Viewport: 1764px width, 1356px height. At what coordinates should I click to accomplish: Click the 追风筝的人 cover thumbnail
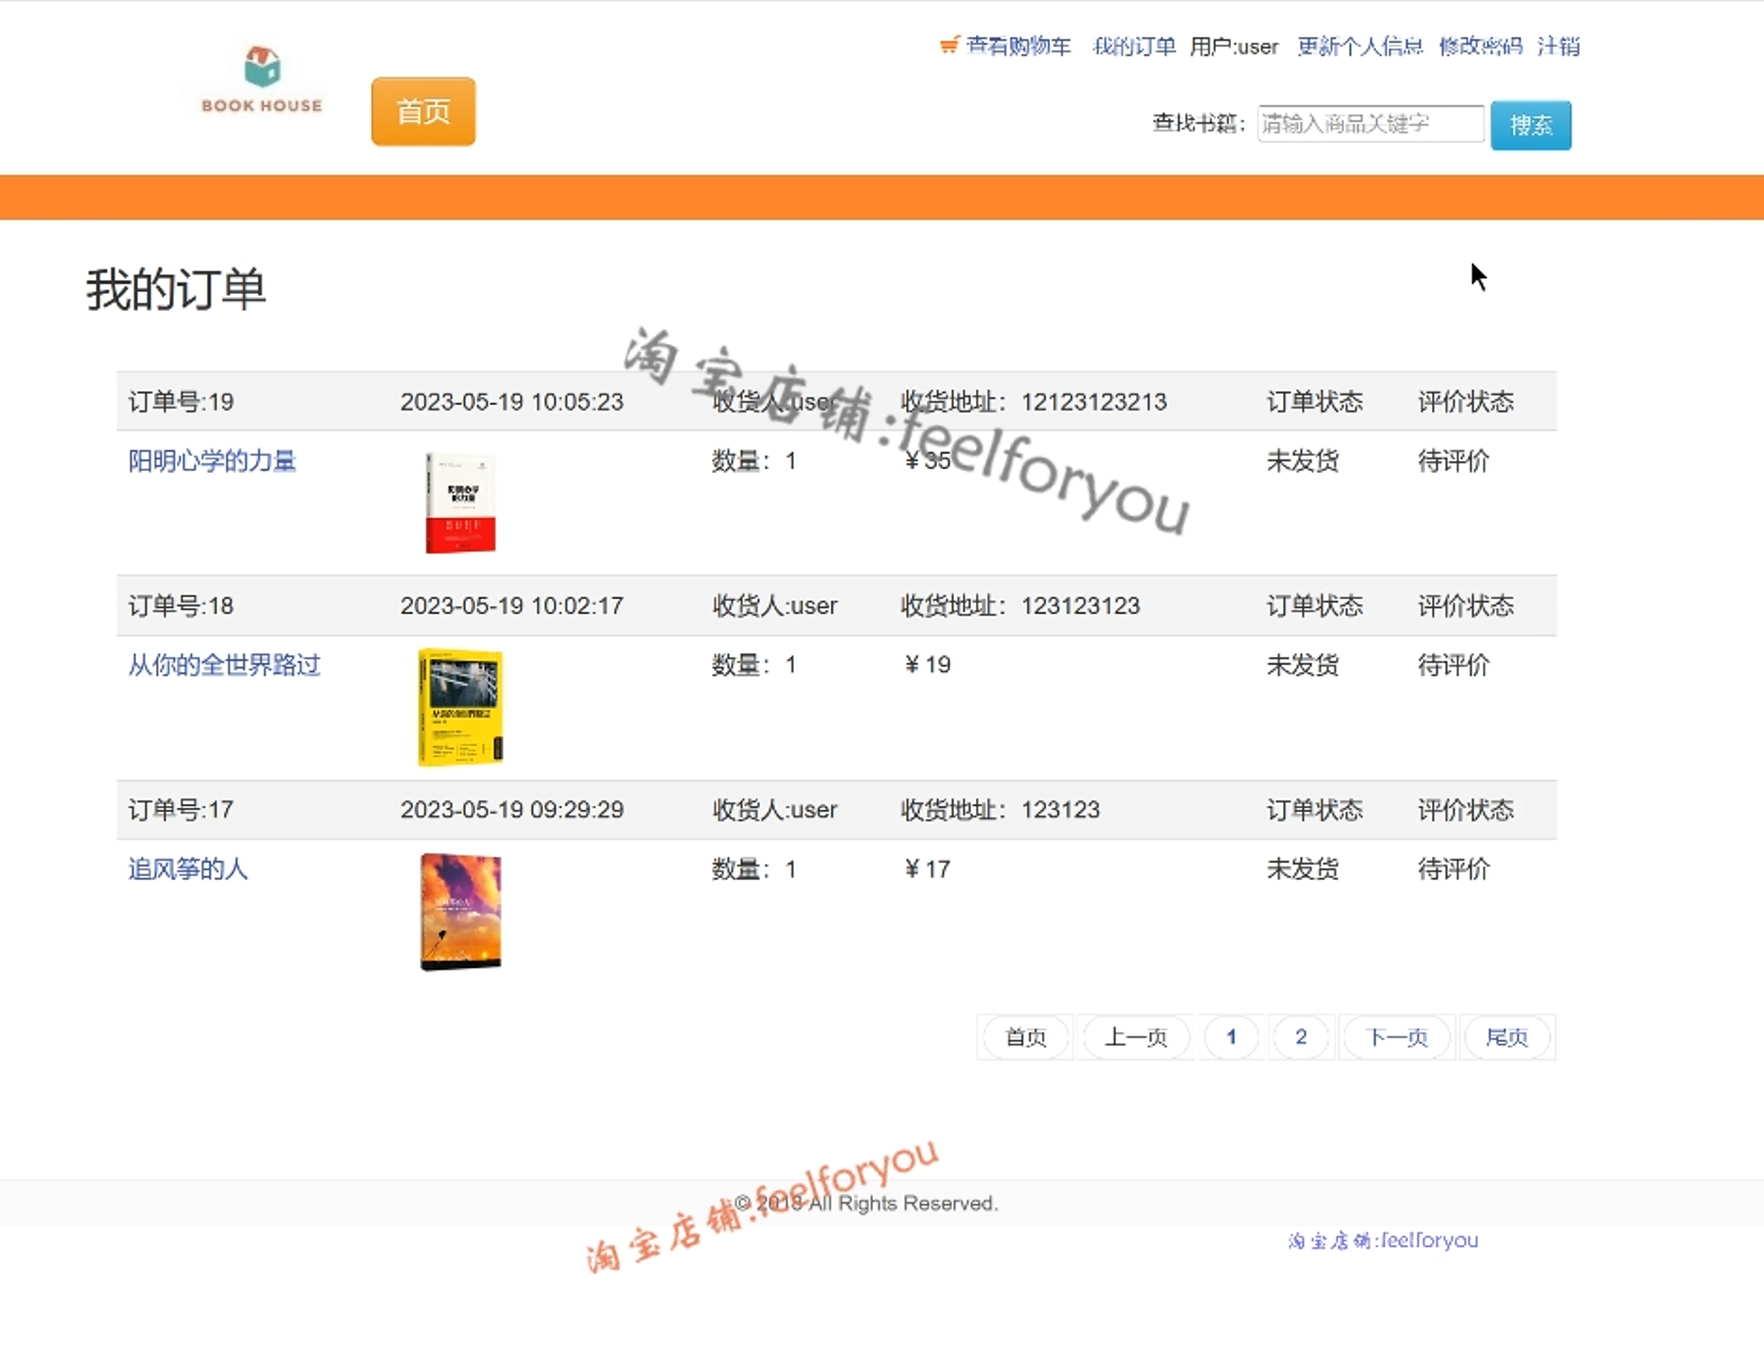[x=460, y=911]
